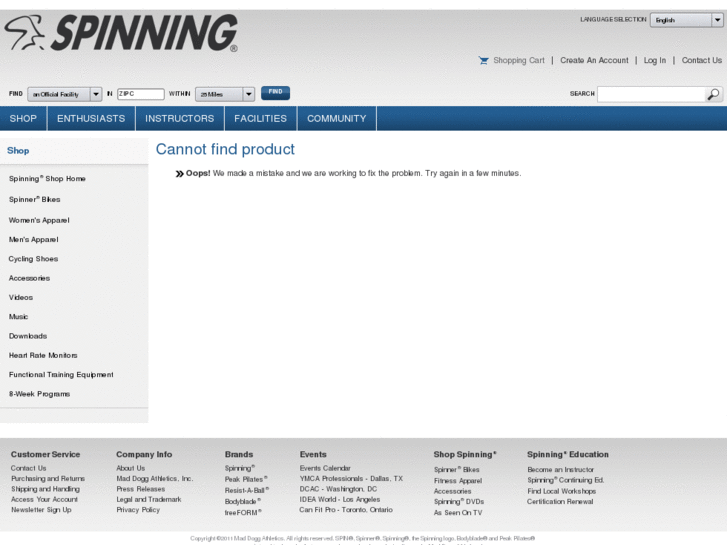Open Spinning DVDs link
This screenshot has width=727, height=545.
coord(459,501)
